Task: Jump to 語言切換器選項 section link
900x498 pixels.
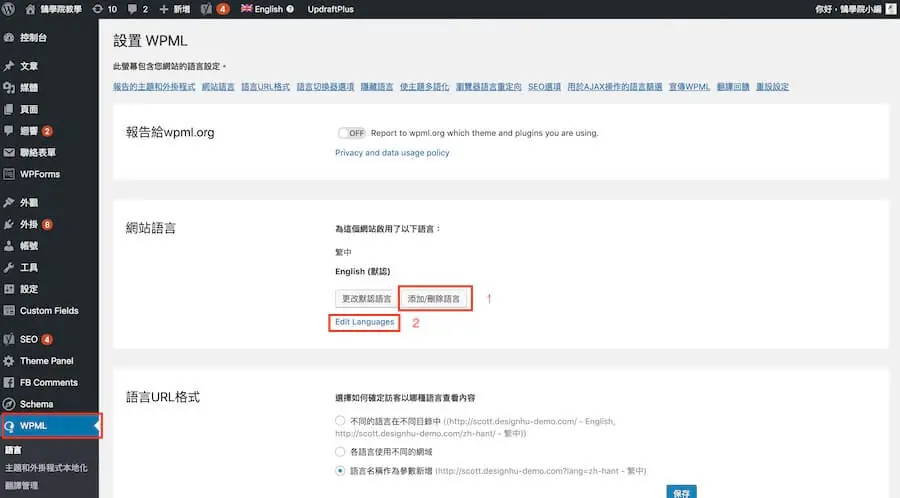Action: 325,87
